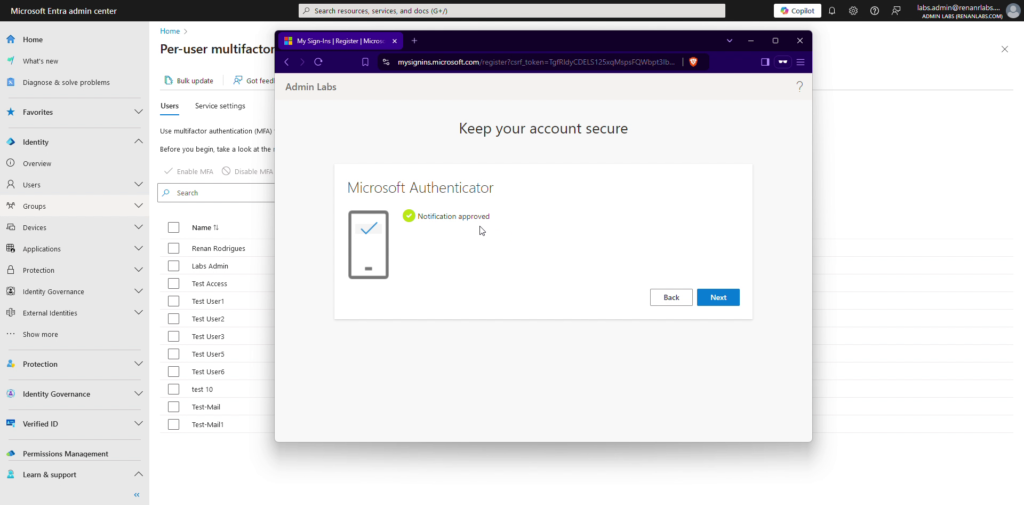Check the box for test 10
The width and height of the screenshot is (1024, 505).
pos(173,389)
